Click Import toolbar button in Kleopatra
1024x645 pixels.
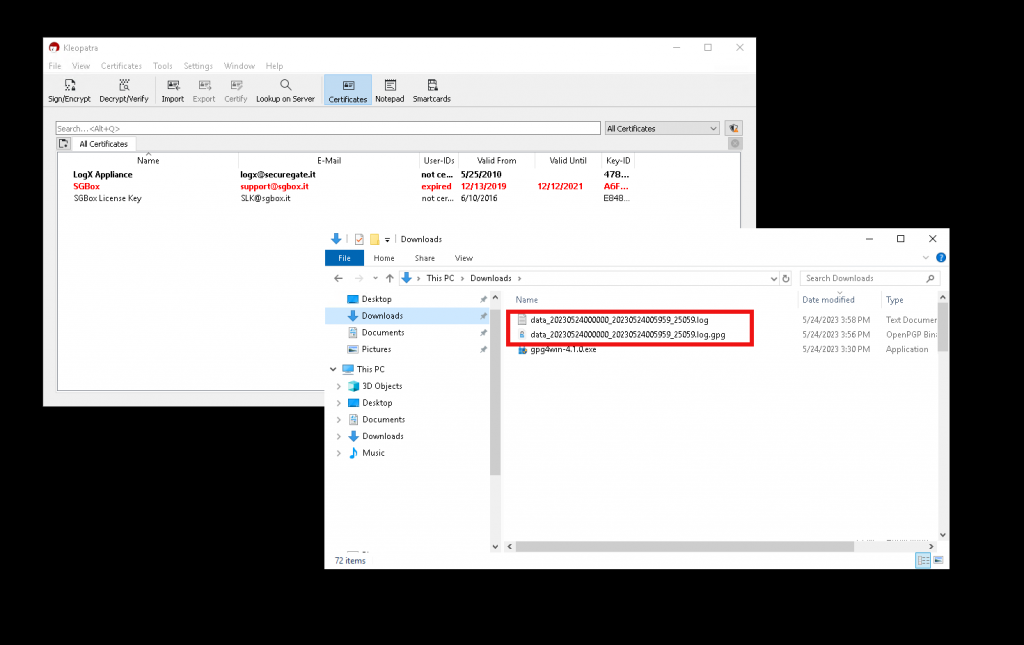pyautogui.click(x=172, y=91)
